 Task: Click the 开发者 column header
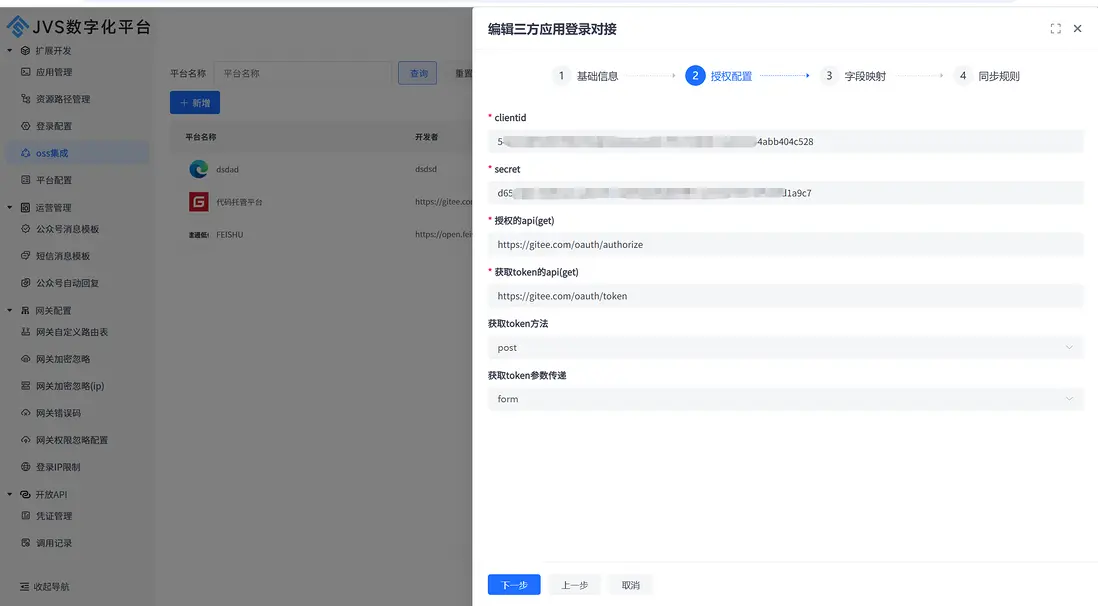[x=426, y=137]
